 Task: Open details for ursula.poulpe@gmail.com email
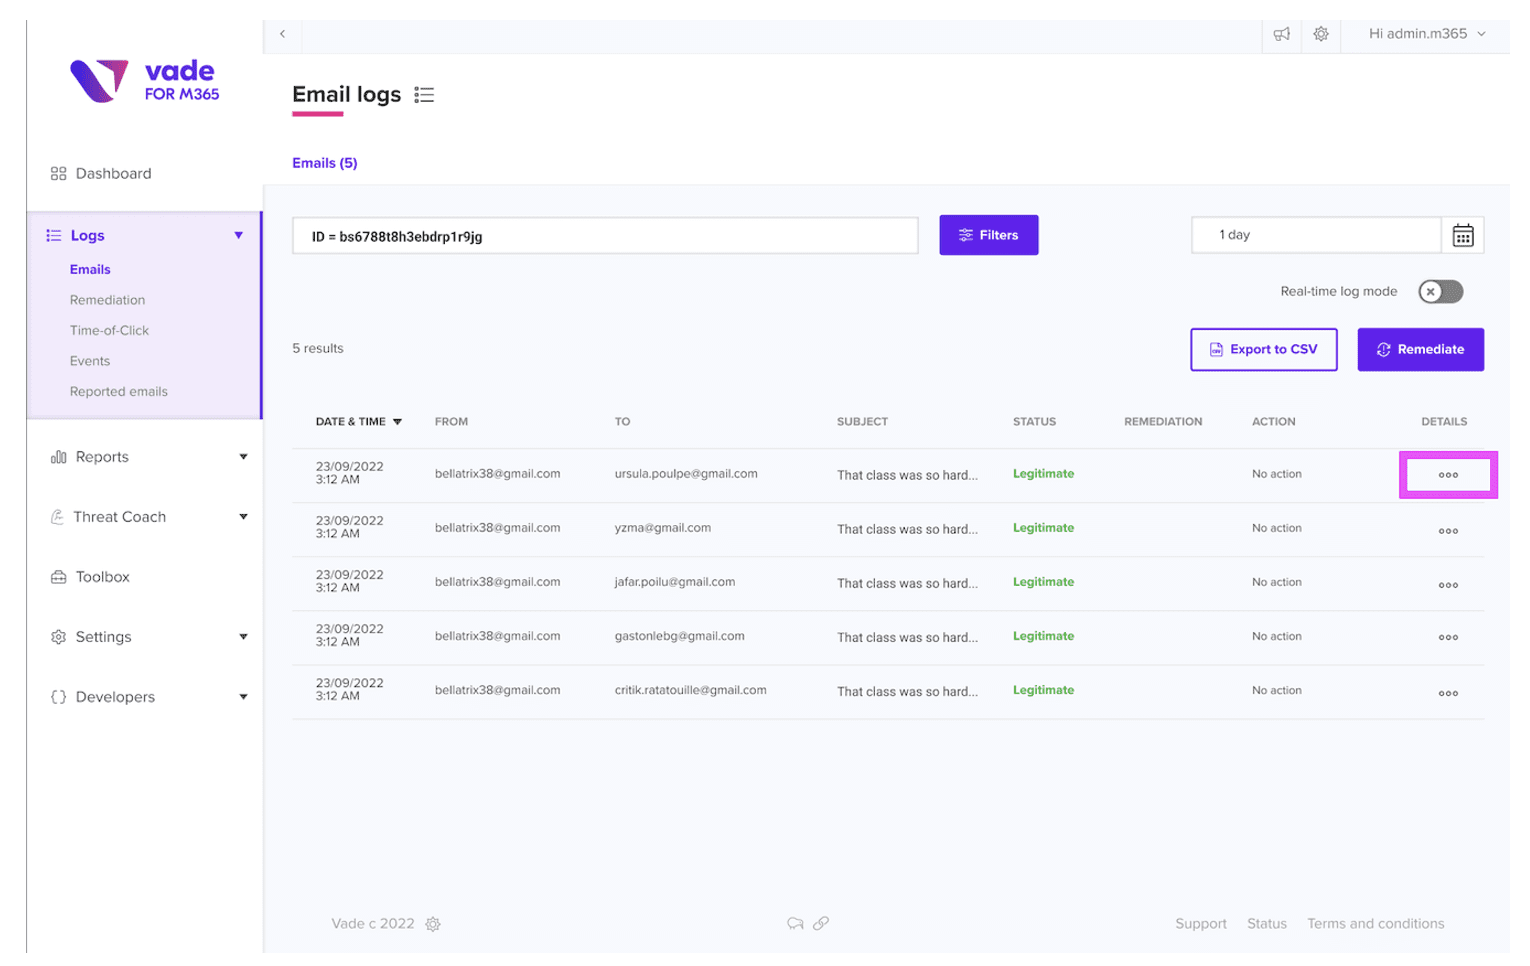(x=1447, y=475)
